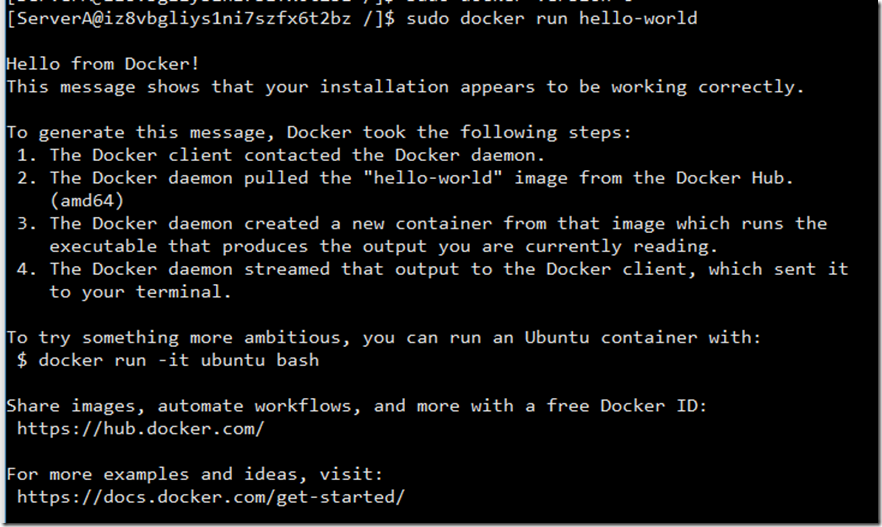This screenshot has height=527, width=882.
Task: Open the https://hub.docker.com/ URL
Action: pyautogui.click(x=141, y=429)
